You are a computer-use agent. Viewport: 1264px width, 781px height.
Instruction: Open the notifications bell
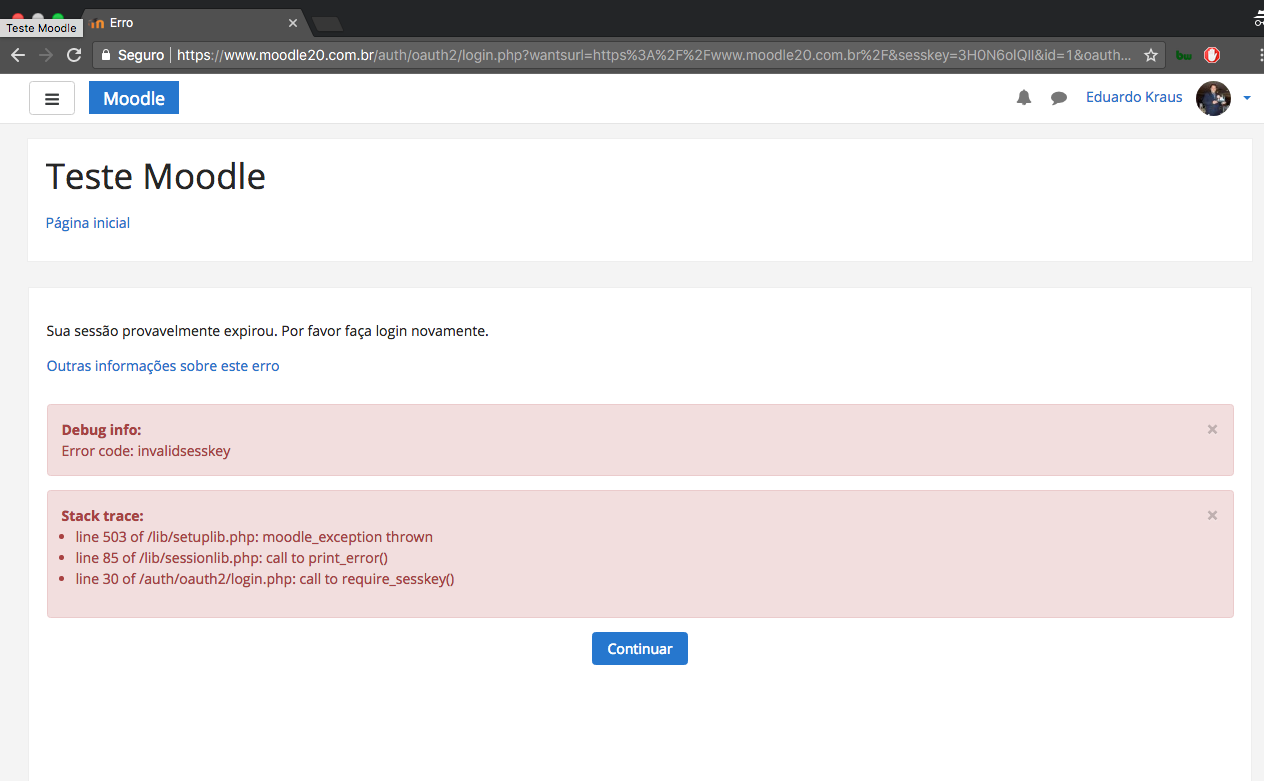click(x=1024, y=98)
